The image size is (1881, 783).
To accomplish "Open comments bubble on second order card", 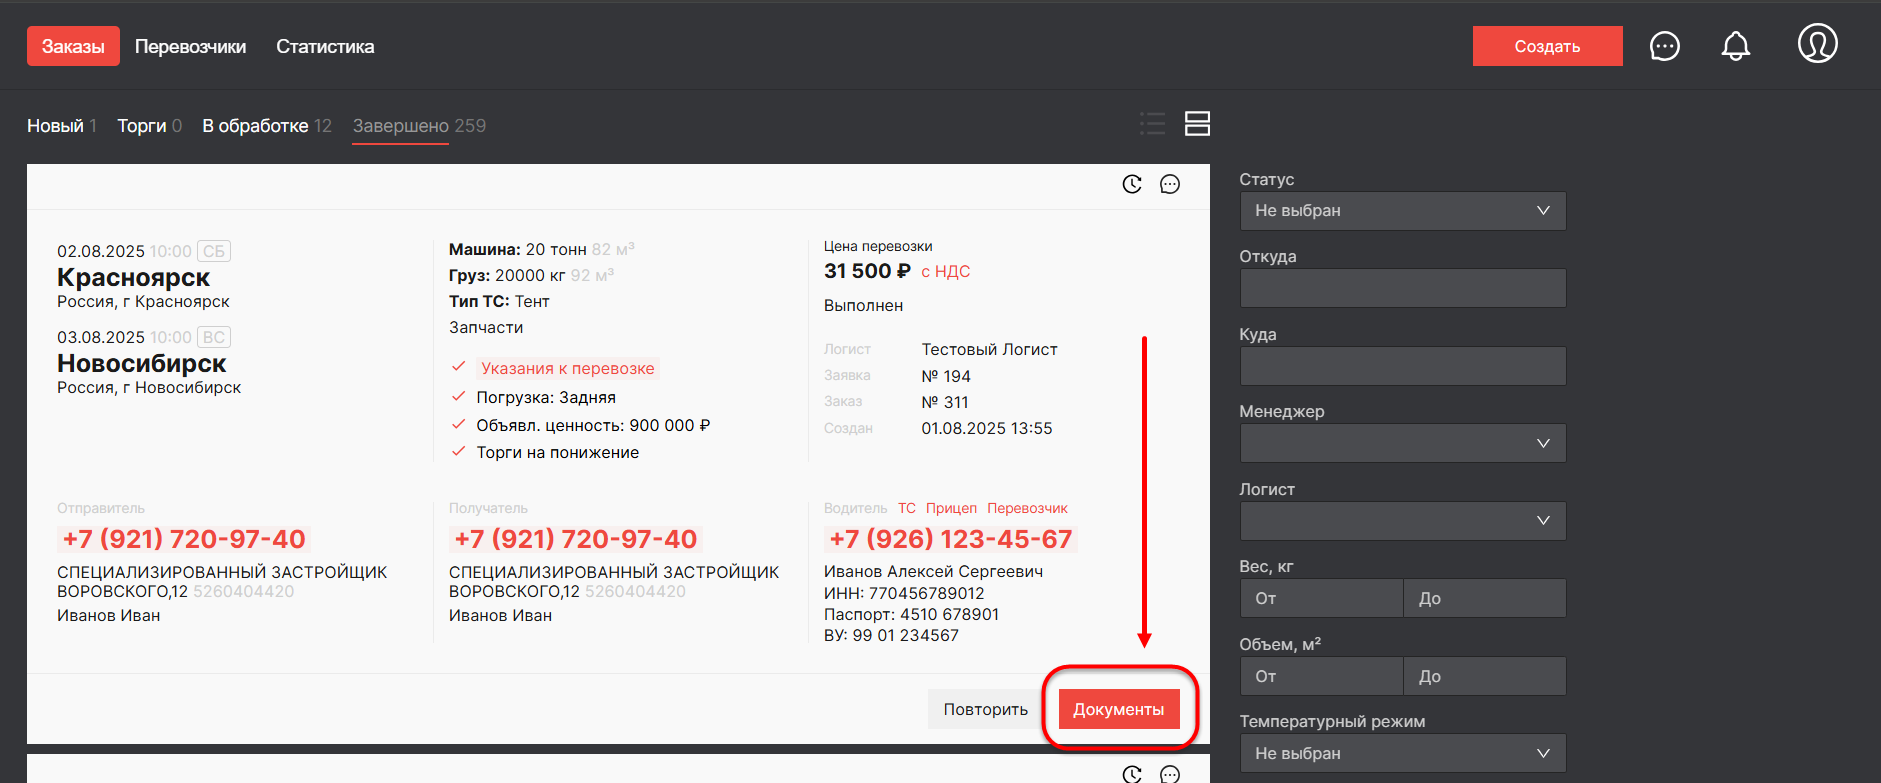I will [x=1170, y=774].
